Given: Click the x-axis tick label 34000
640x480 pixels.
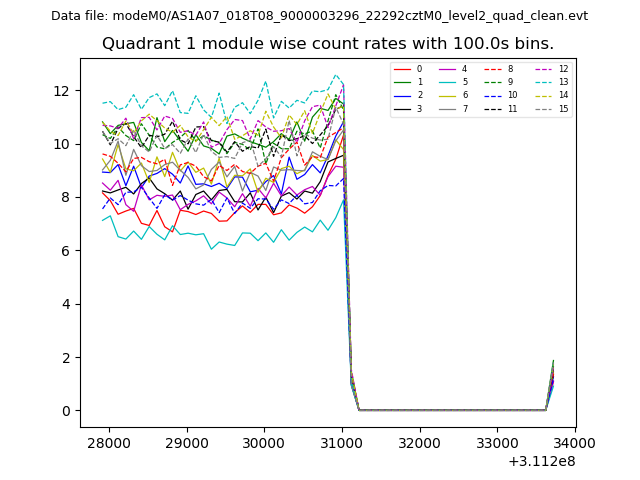Looking at the screenshot, I should coord(574,443).
